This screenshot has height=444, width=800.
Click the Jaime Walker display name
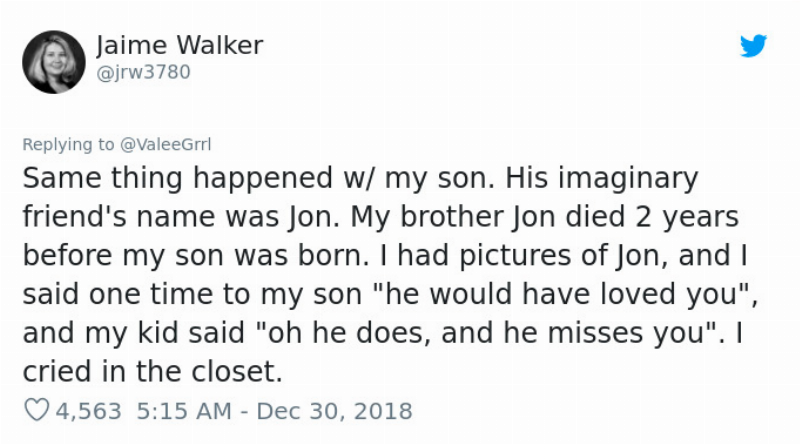coord(180,46)
